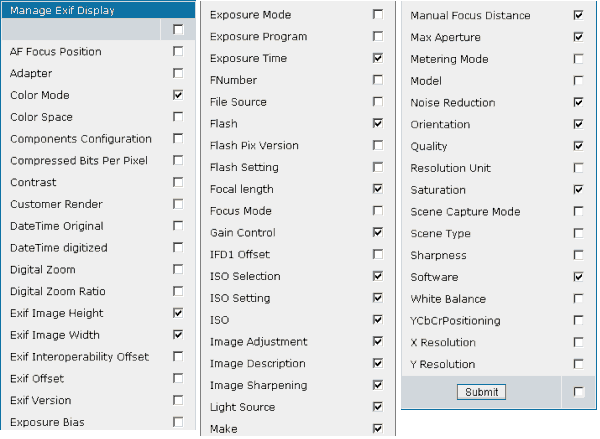600x439 pixels.
Task: Click the Submit button
Action: pyautogui.click(x=482, y=392)
